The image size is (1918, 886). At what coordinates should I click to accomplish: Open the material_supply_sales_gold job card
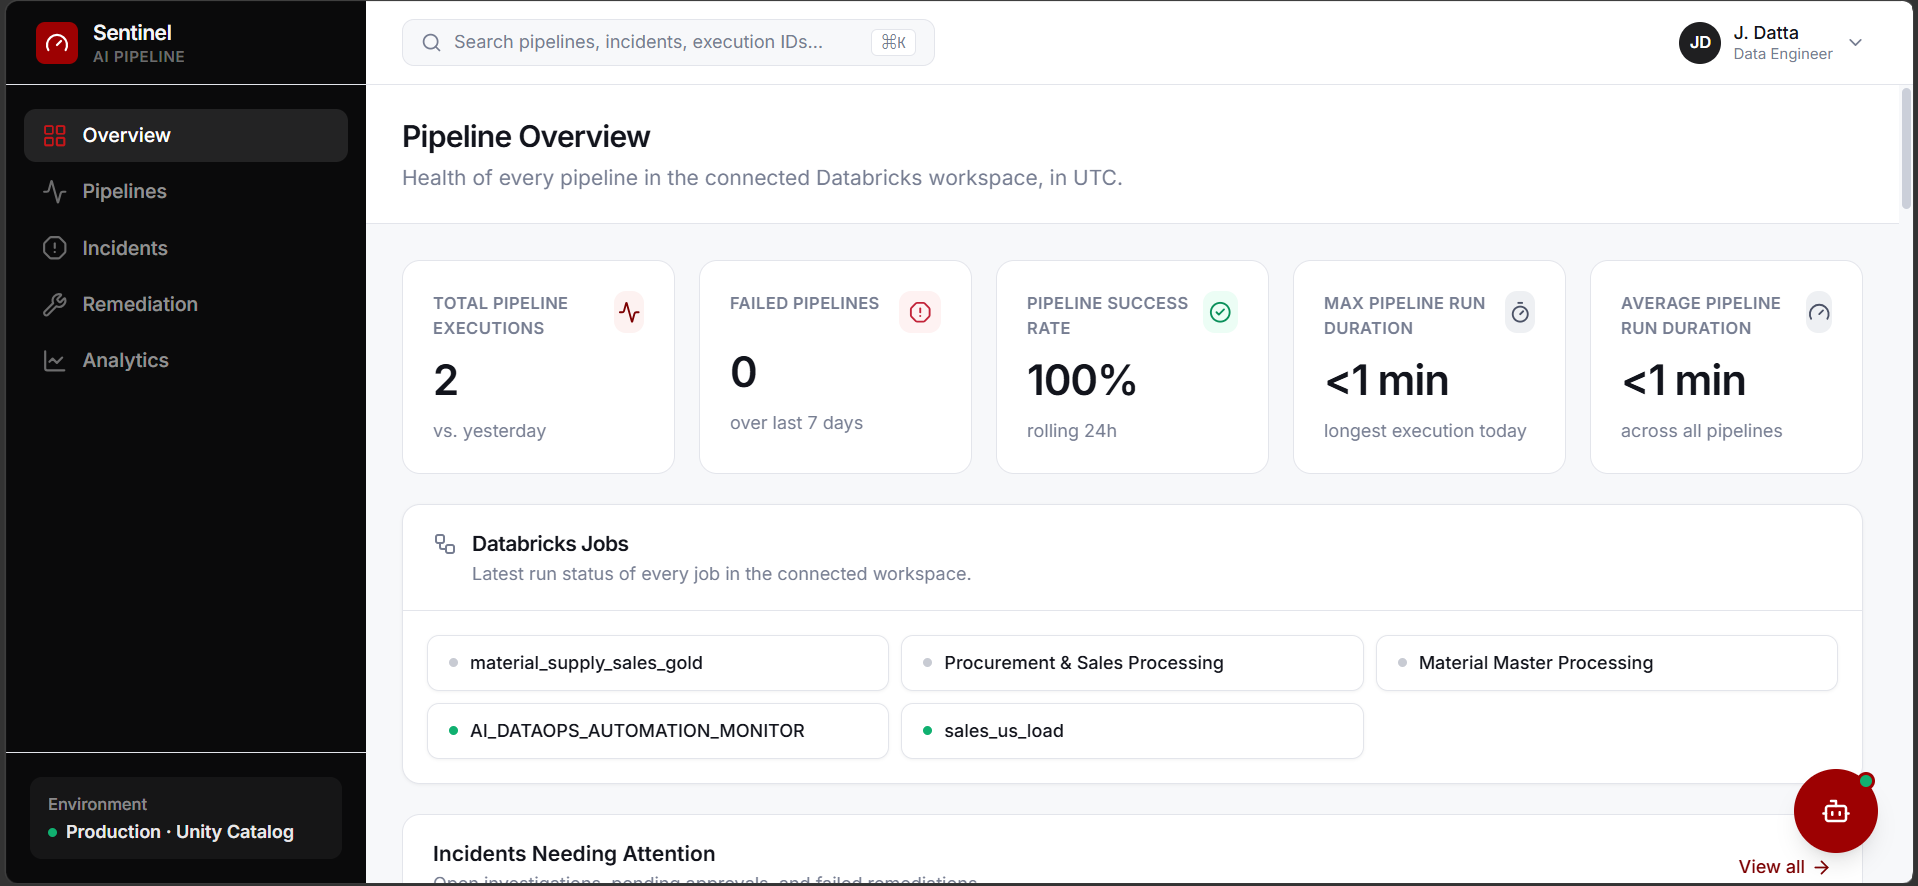click(x=658, y=663)
